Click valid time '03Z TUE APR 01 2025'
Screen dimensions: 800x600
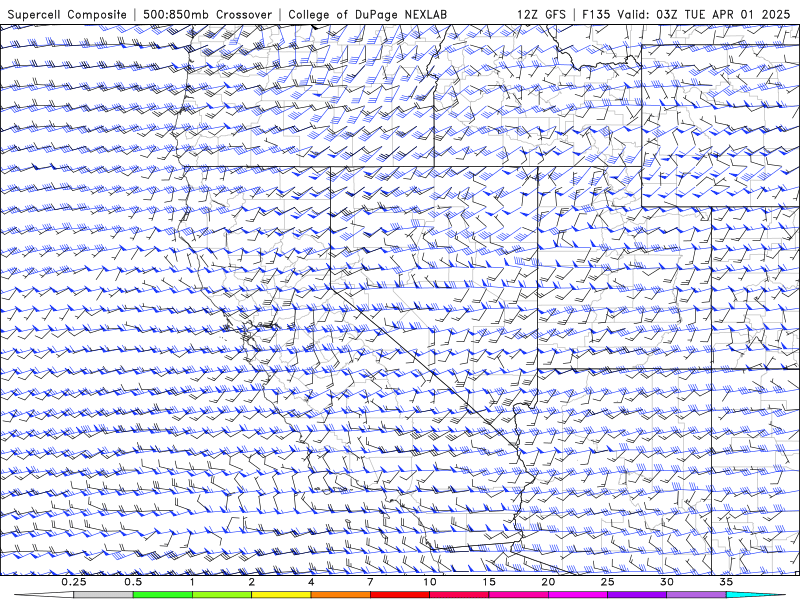tap(723, 14)
